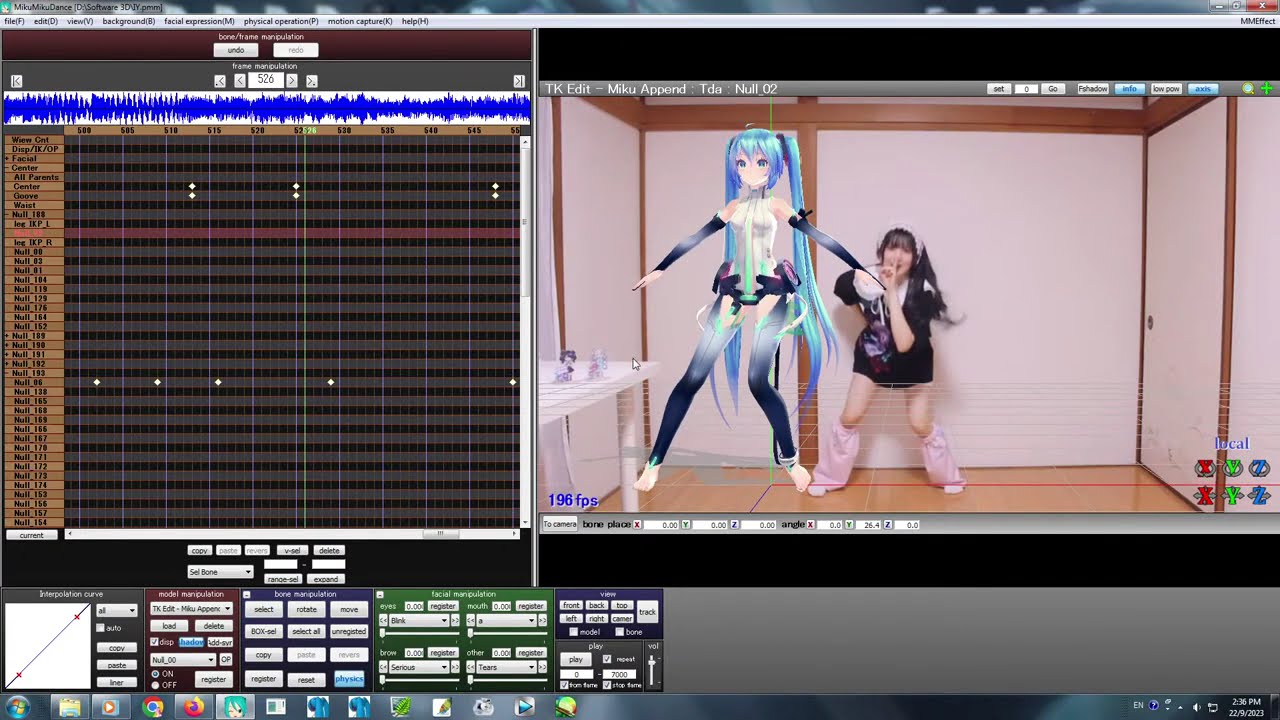Image resolution: width=1280 pixels, height=720 pixels.
Task: Open the mouth 'a' morph dropdown
Action: pyautogui.click(x=505, y=621)
